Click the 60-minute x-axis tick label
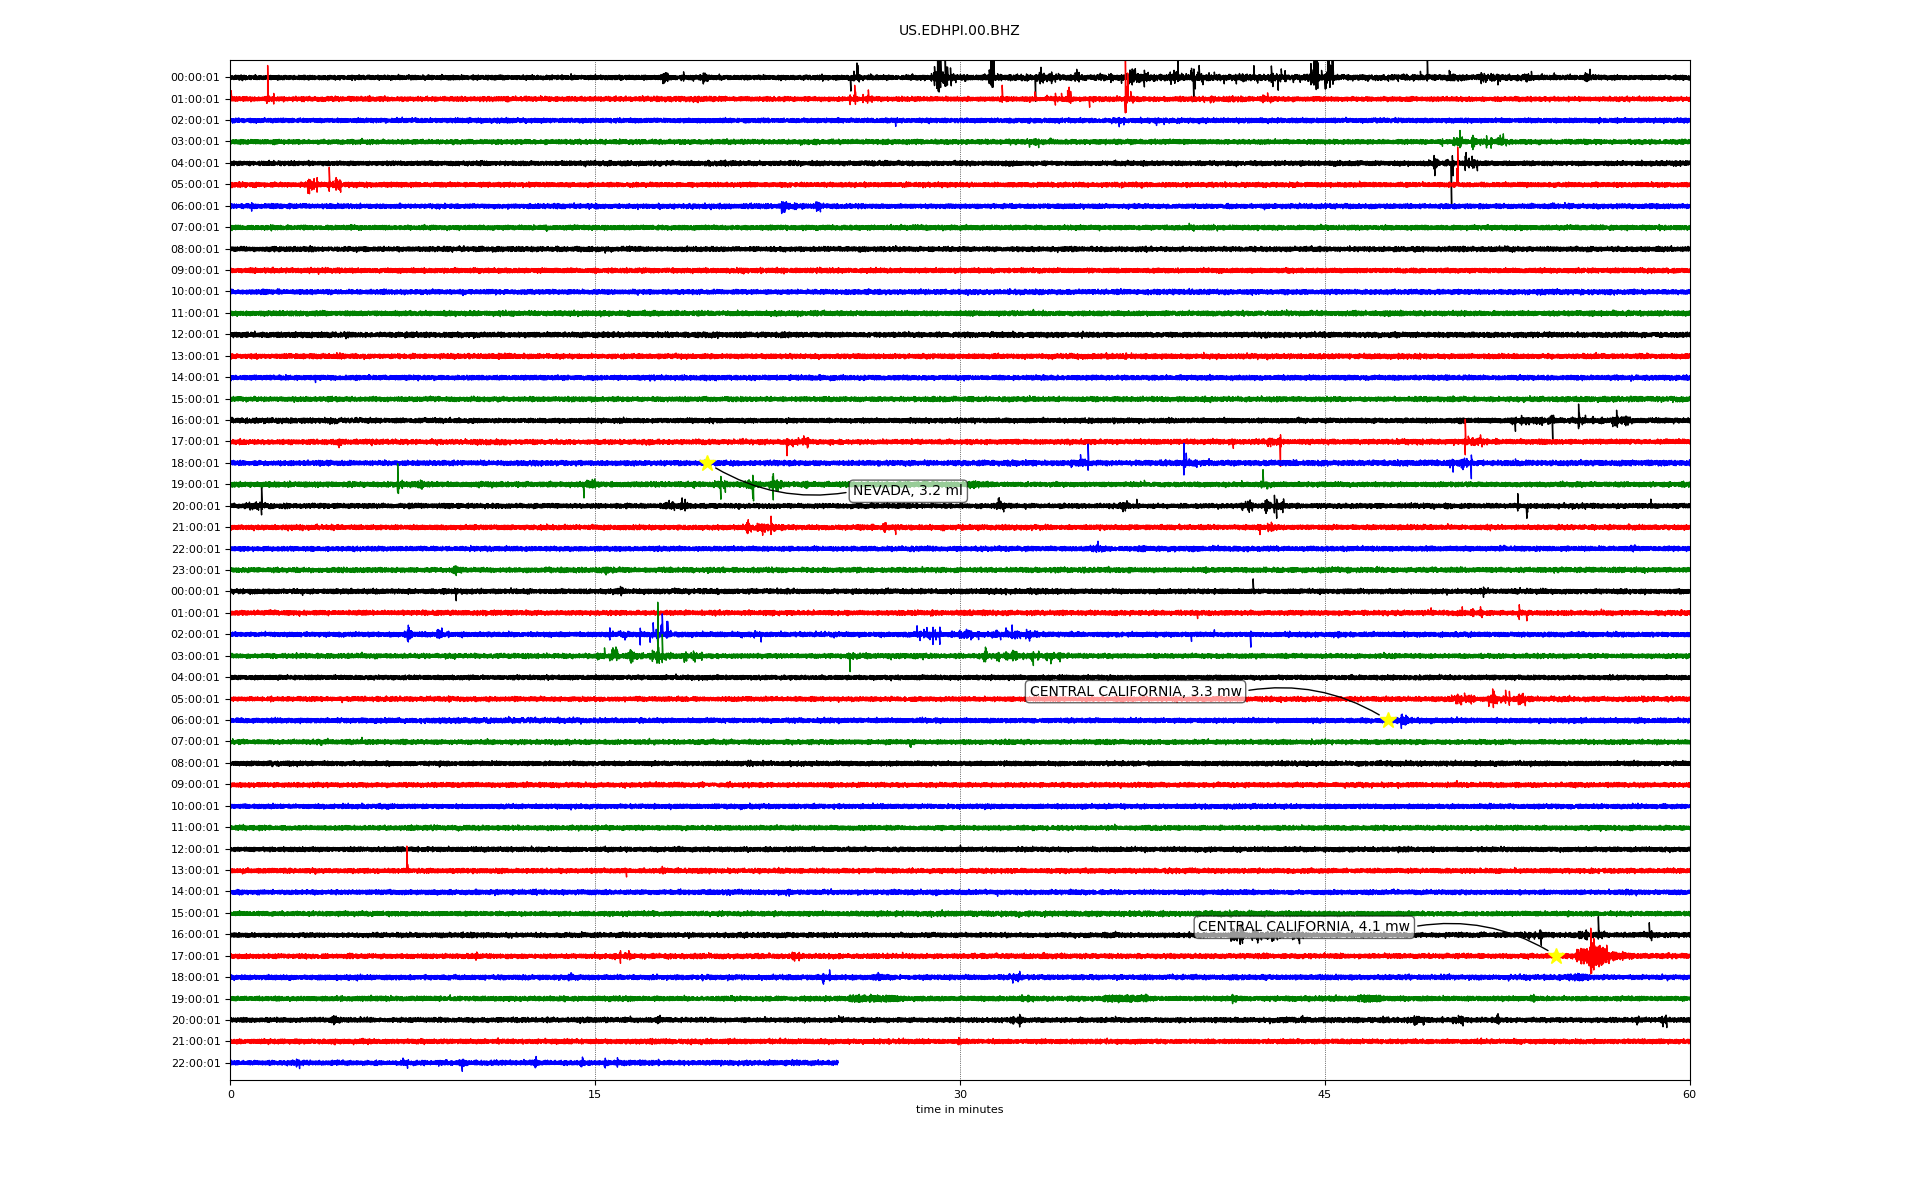Screen dimensions: 1920x1200 pyautogui.click(x=1689, y=1094)
